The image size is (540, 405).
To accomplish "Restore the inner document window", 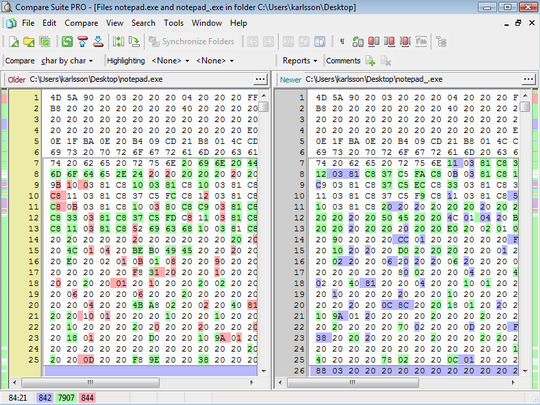I will [x=518, y=23].
